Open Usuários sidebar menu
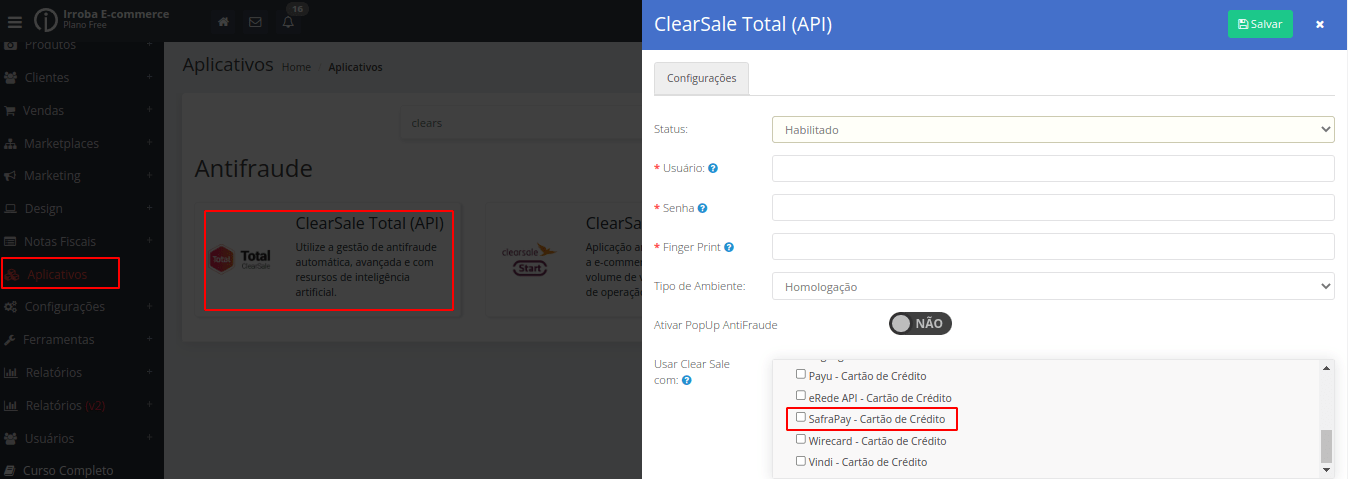Screen dimensions: 1348x479 [x=82, y=438]
